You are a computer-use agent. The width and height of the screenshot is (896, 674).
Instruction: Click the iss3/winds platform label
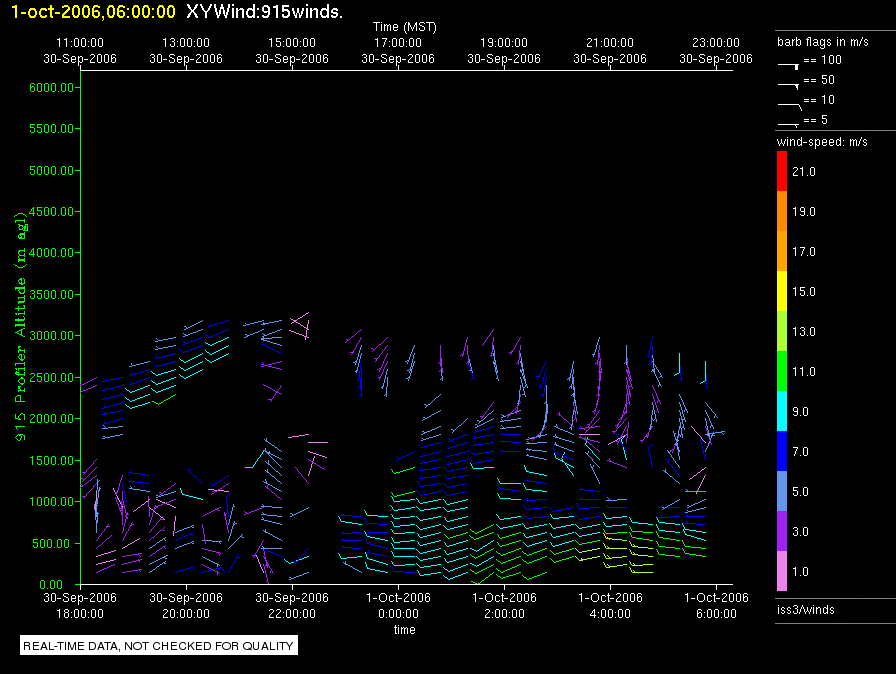[805, 609]
